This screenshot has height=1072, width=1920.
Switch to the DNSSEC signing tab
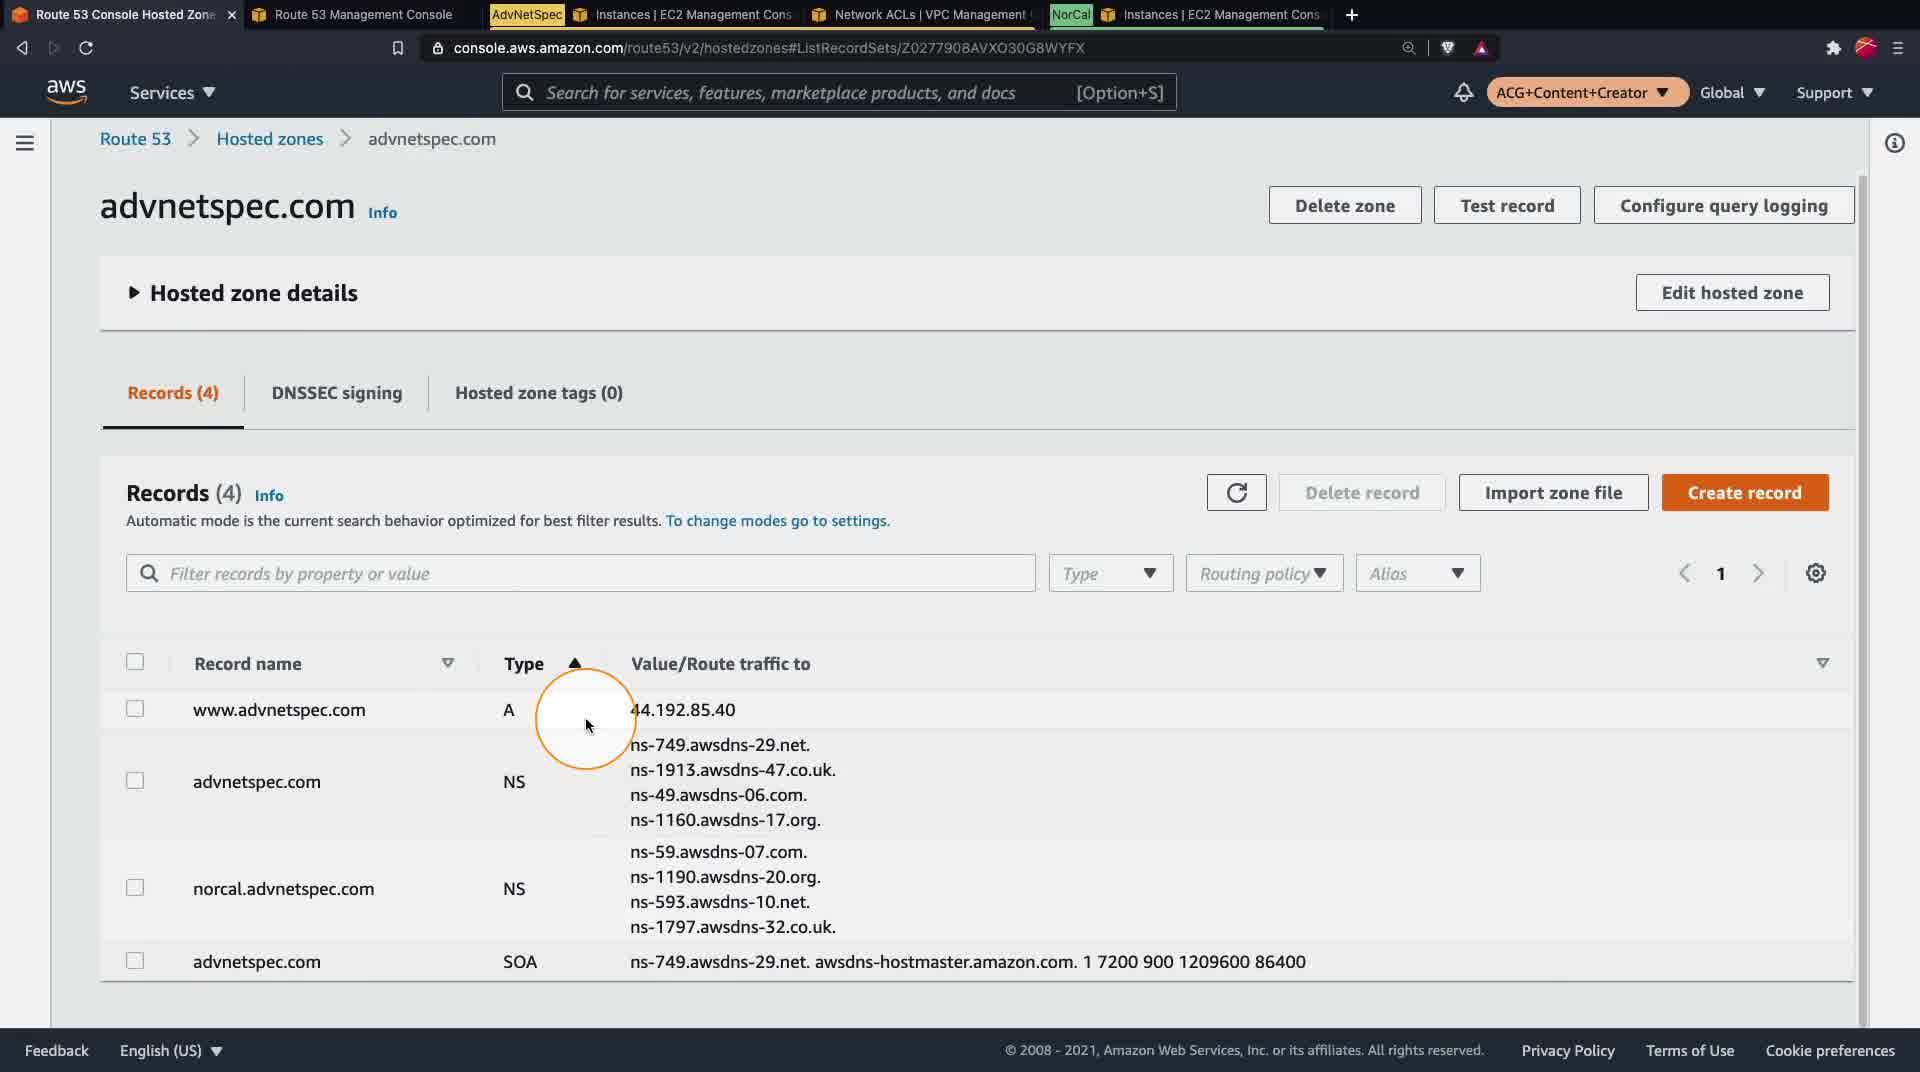[337, 393]
